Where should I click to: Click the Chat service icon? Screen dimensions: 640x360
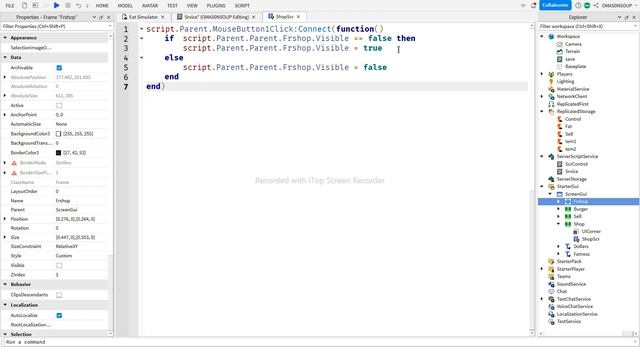coord(551,291)
